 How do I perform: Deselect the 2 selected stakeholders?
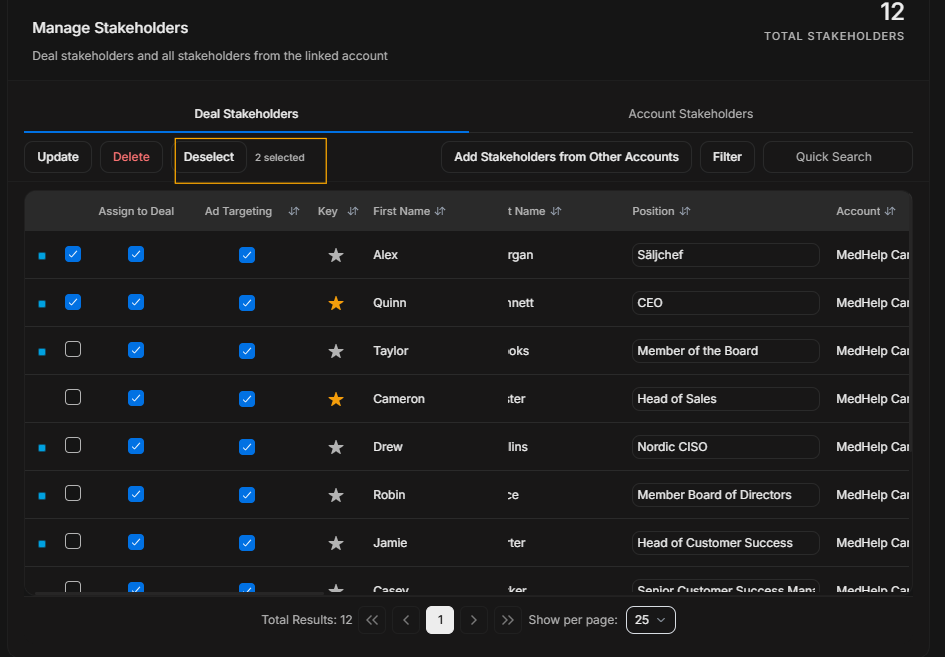point(209,157)
